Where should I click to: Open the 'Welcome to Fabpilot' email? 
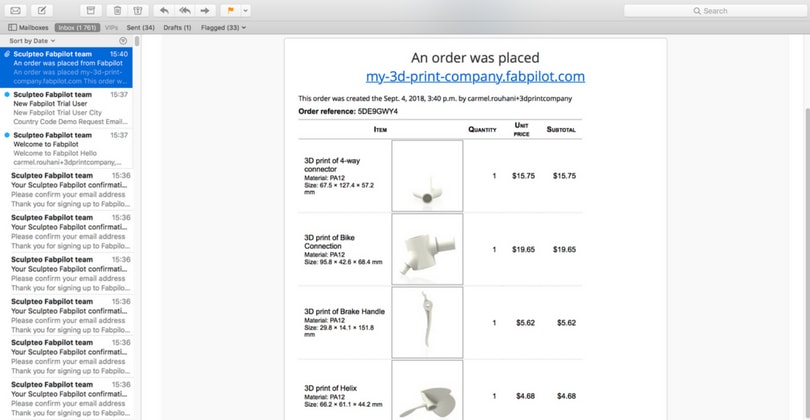click(66, 149)
